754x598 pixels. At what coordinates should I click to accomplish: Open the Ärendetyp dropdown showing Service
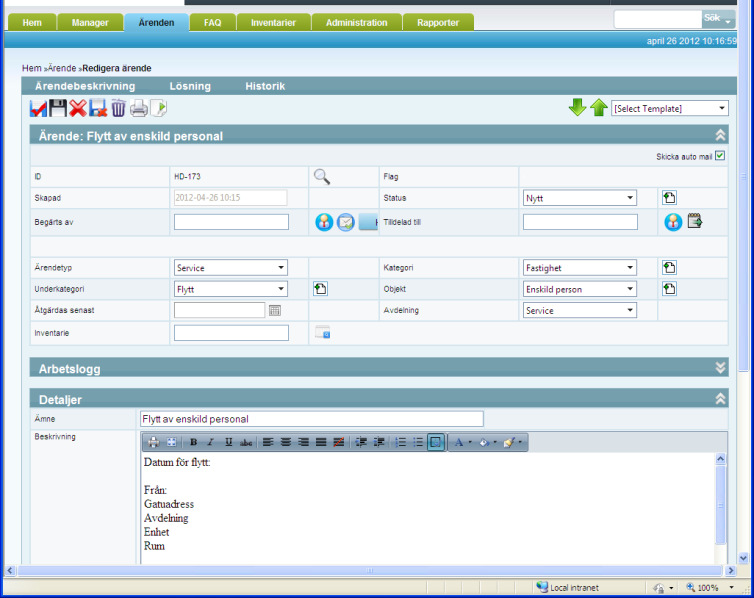tap(231, 268)
